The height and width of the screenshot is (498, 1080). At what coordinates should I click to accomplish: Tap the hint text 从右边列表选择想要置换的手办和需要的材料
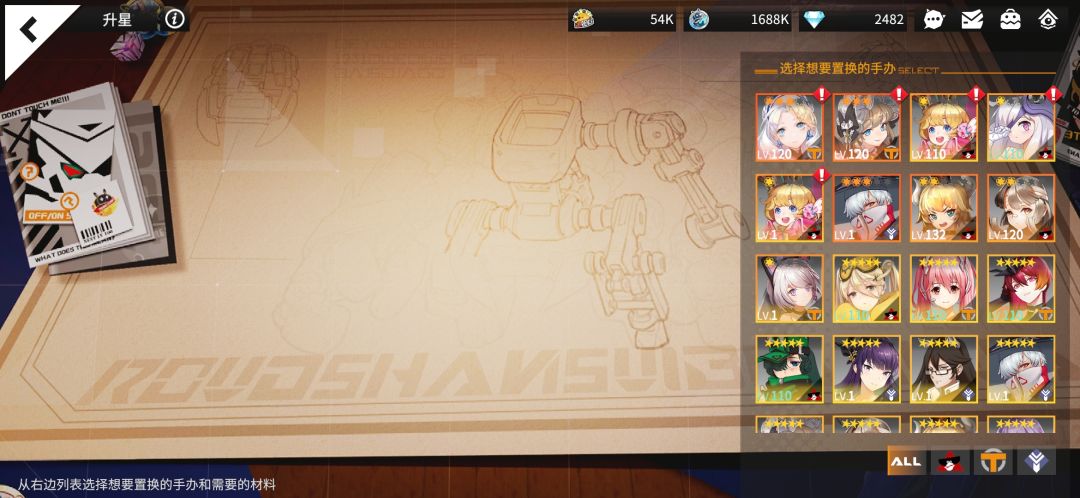pos(147,485)
